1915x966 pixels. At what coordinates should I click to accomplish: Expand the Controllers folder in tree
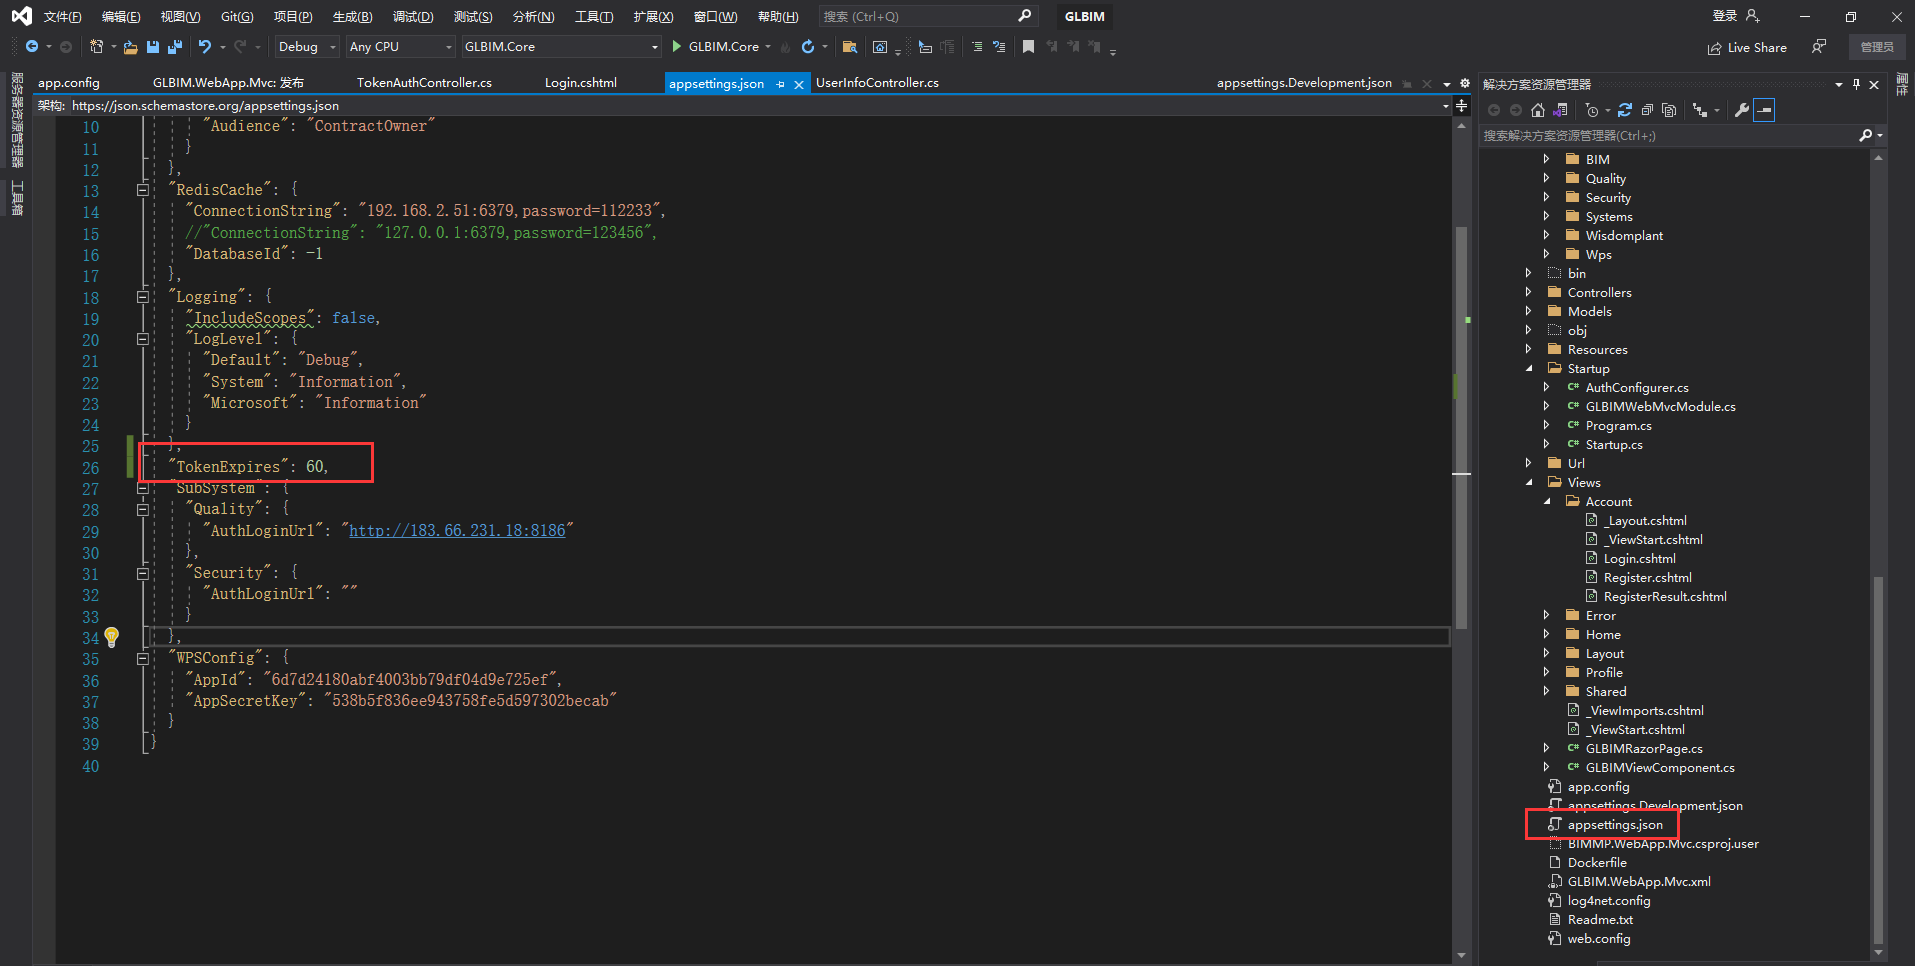[x=1528, y=292]
